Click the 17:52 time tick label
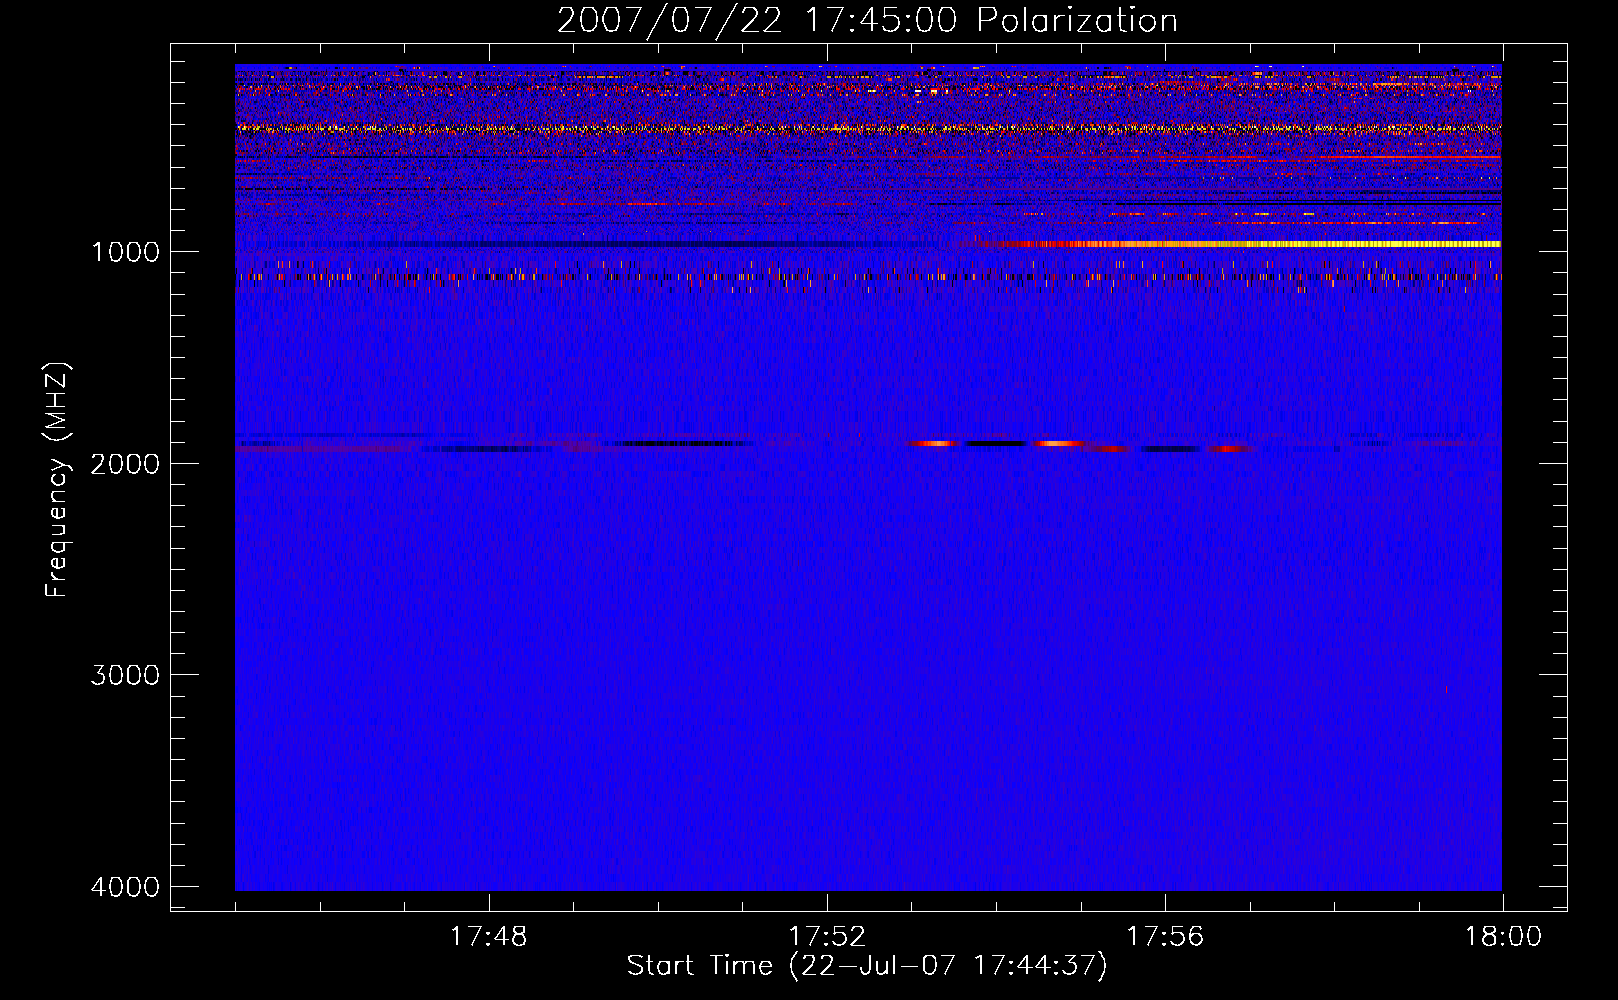Image resolution: width=1618 pixels, height=1000 pixels. point(827,937)
